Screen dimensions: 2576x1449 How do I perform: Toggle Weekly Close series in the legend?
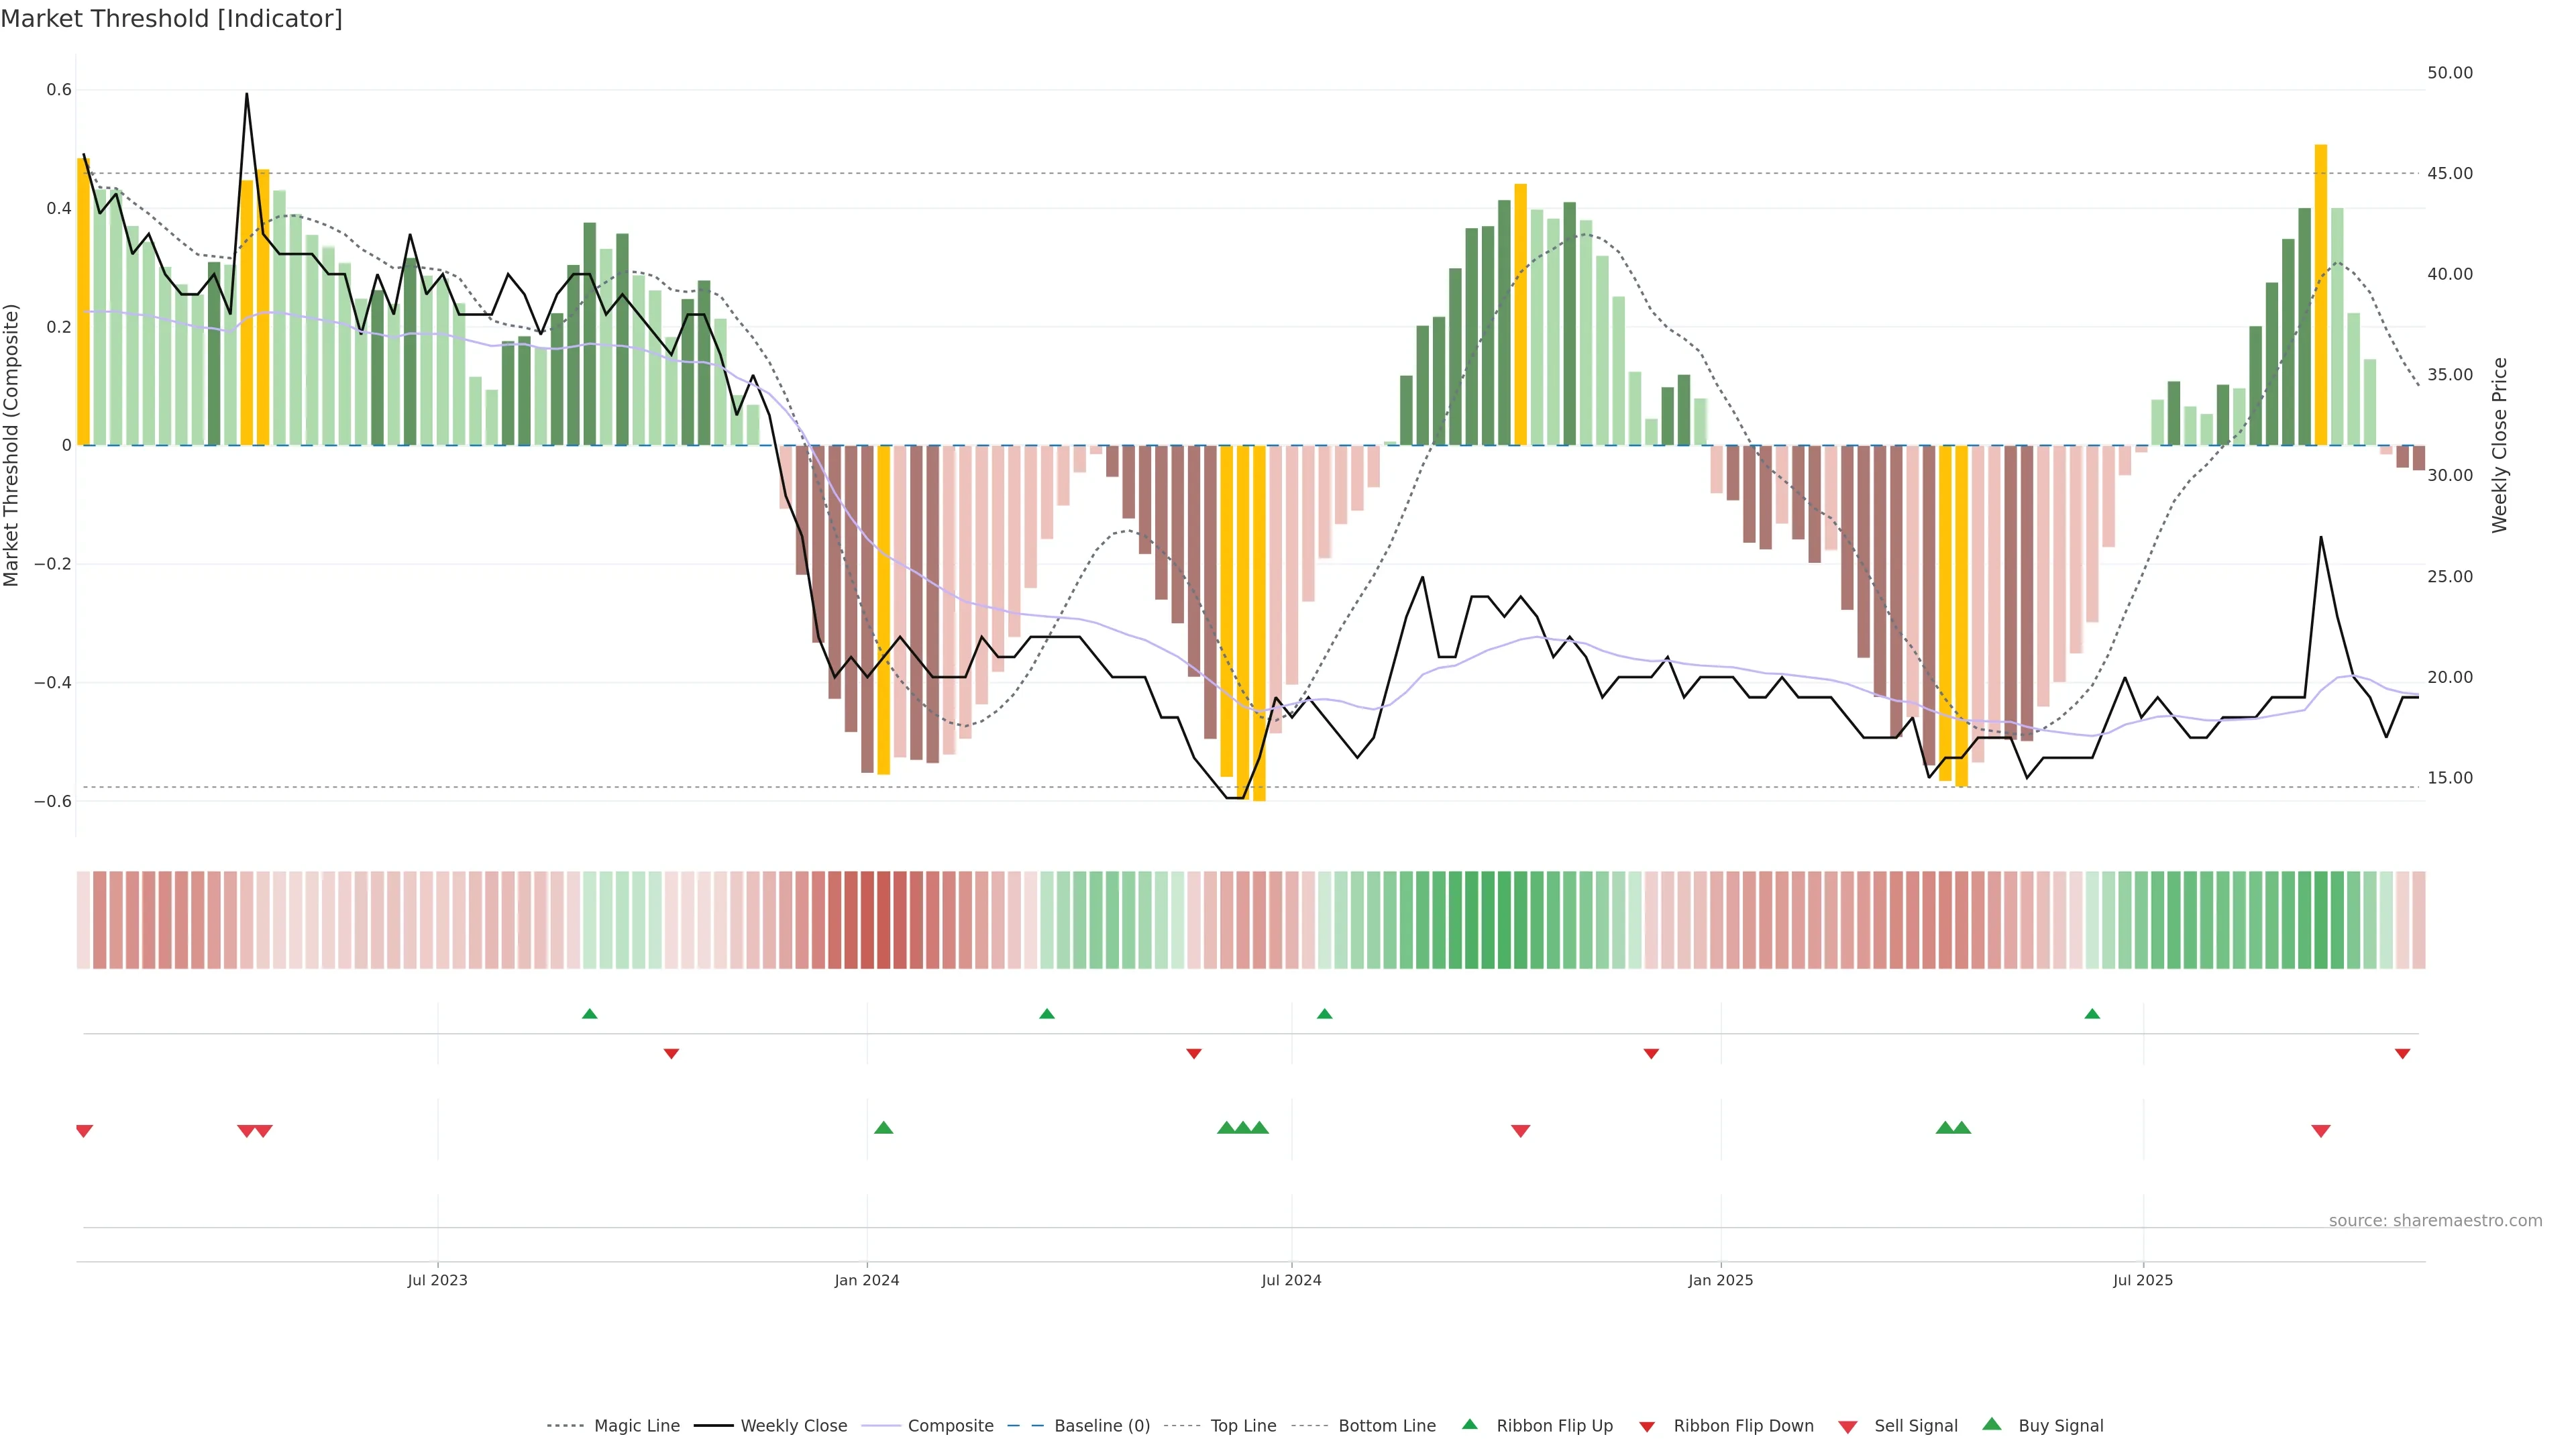pos(793,1426)
